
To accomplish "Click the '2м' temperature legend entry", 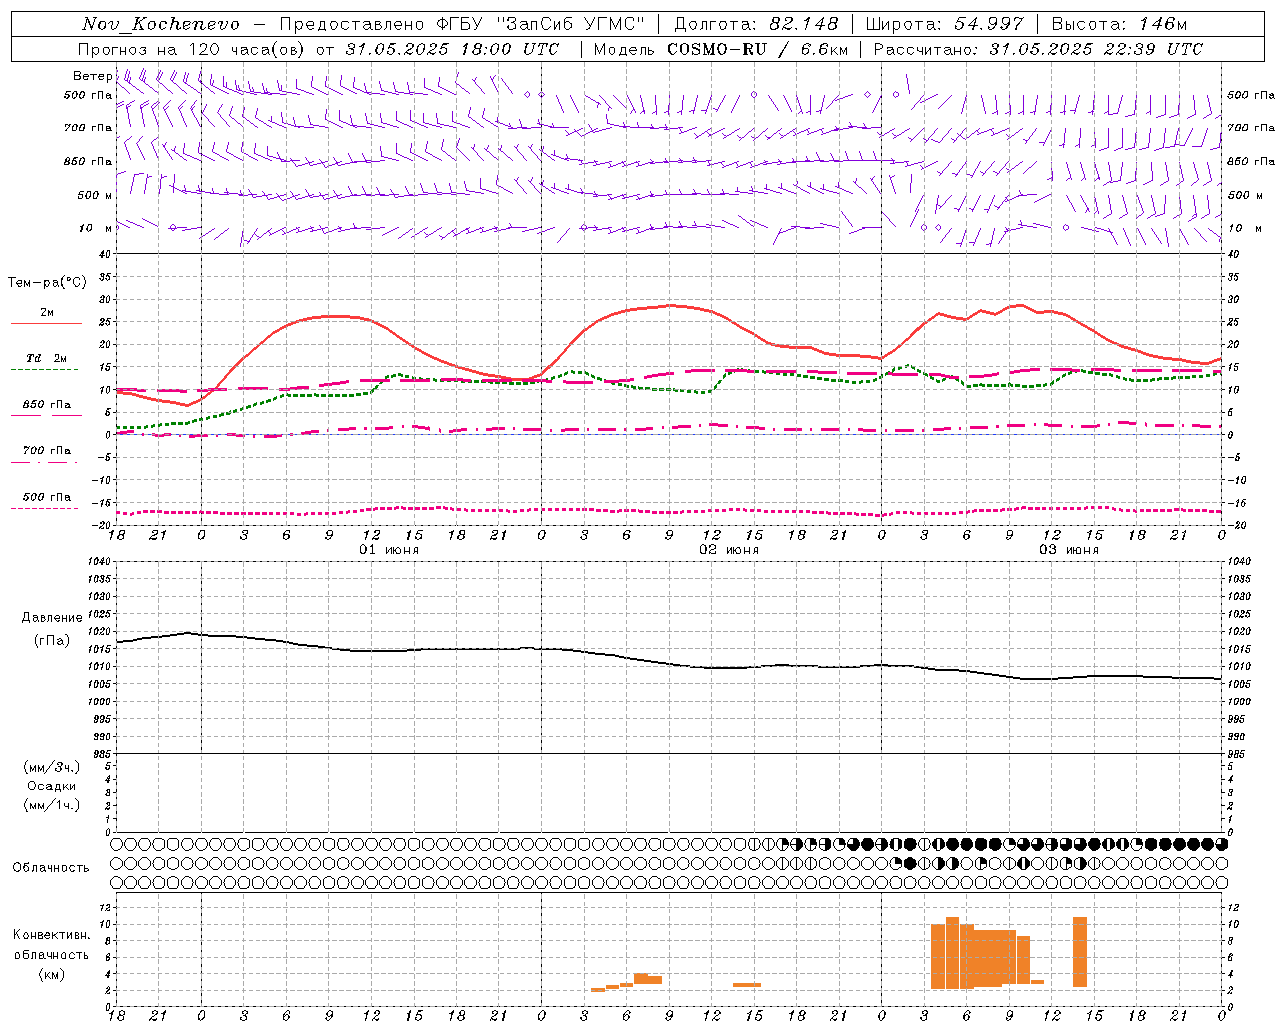I will pos(47,312).
